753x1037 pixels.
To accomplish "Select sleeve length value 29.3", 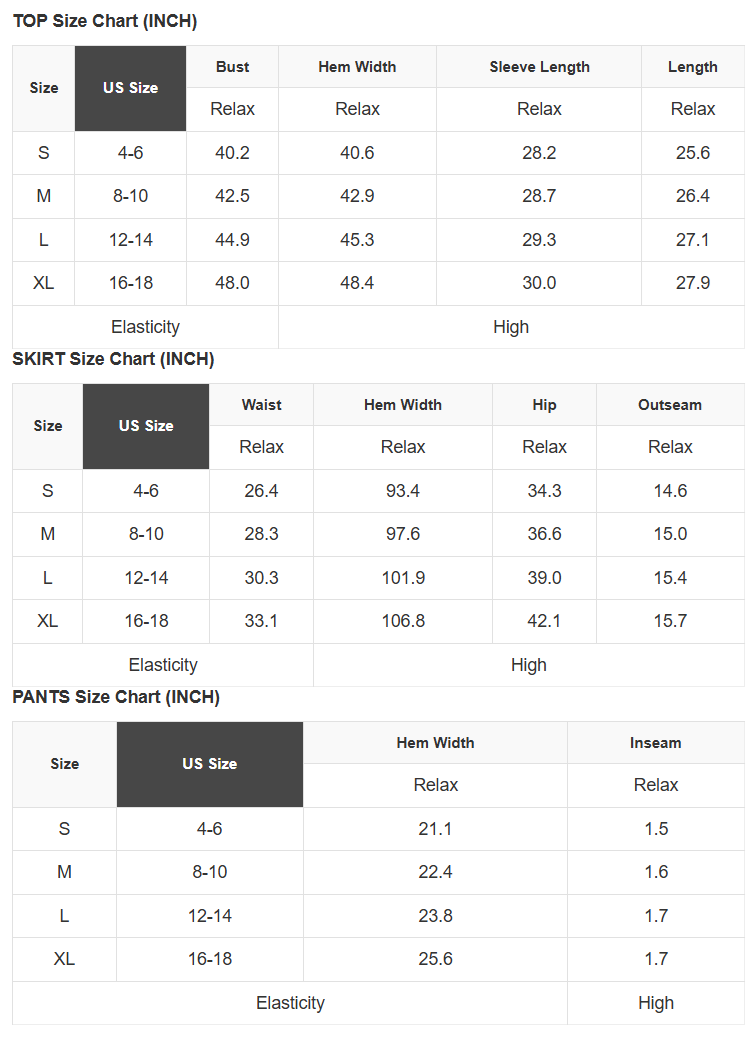I will [539, 240].
